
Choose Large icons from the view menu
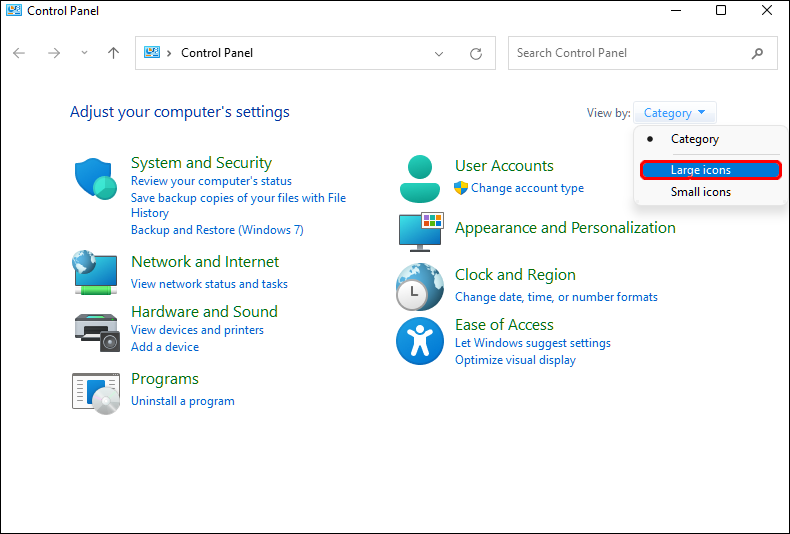(x=701, y=170)
